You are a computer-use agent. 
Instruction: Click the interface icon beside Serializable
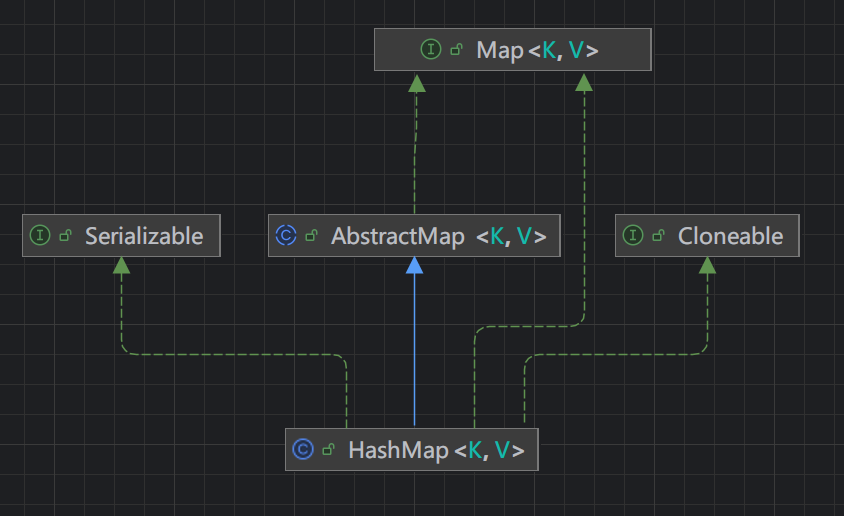pyautogui.click(x=40, y=236)
